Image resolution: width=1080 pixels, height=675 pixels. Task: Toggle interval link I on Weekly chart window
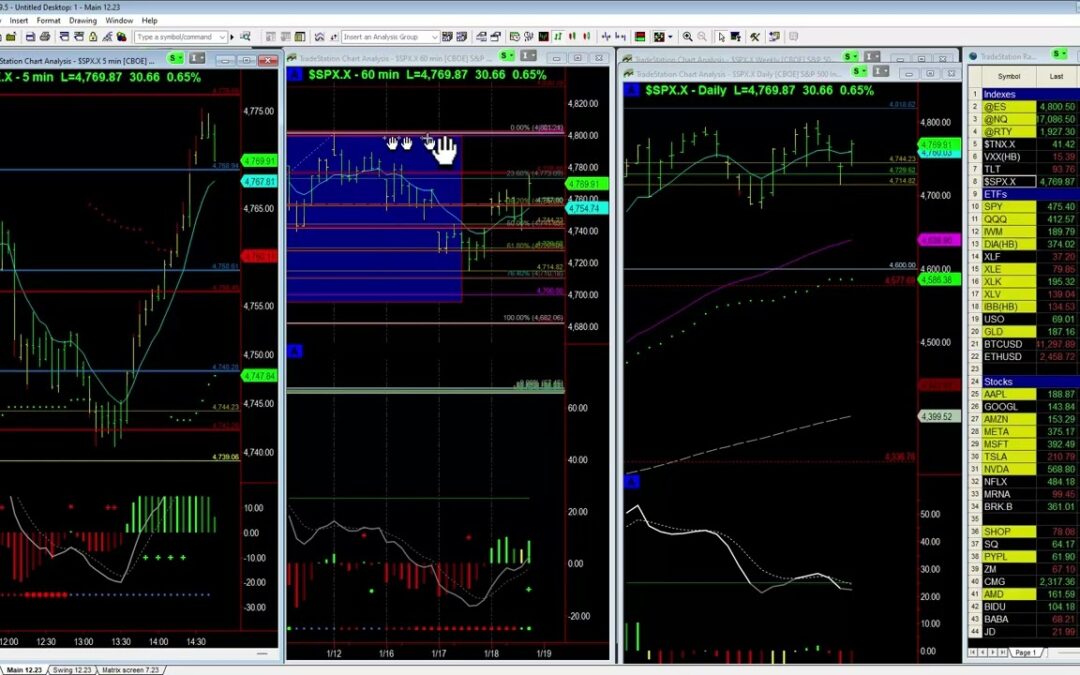point(872,56)
